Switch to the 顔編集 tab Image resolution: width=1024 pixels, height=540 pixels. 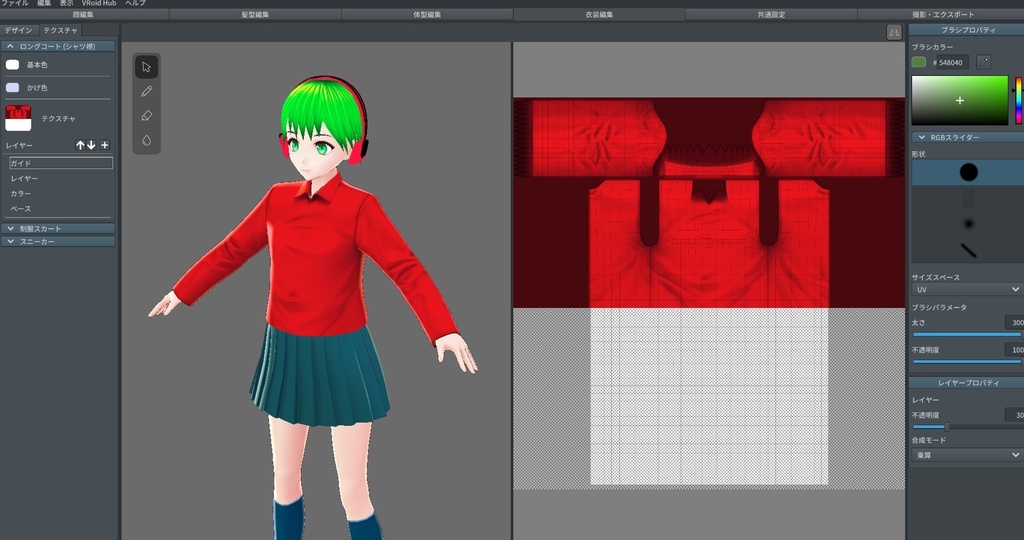pos(84,14)
